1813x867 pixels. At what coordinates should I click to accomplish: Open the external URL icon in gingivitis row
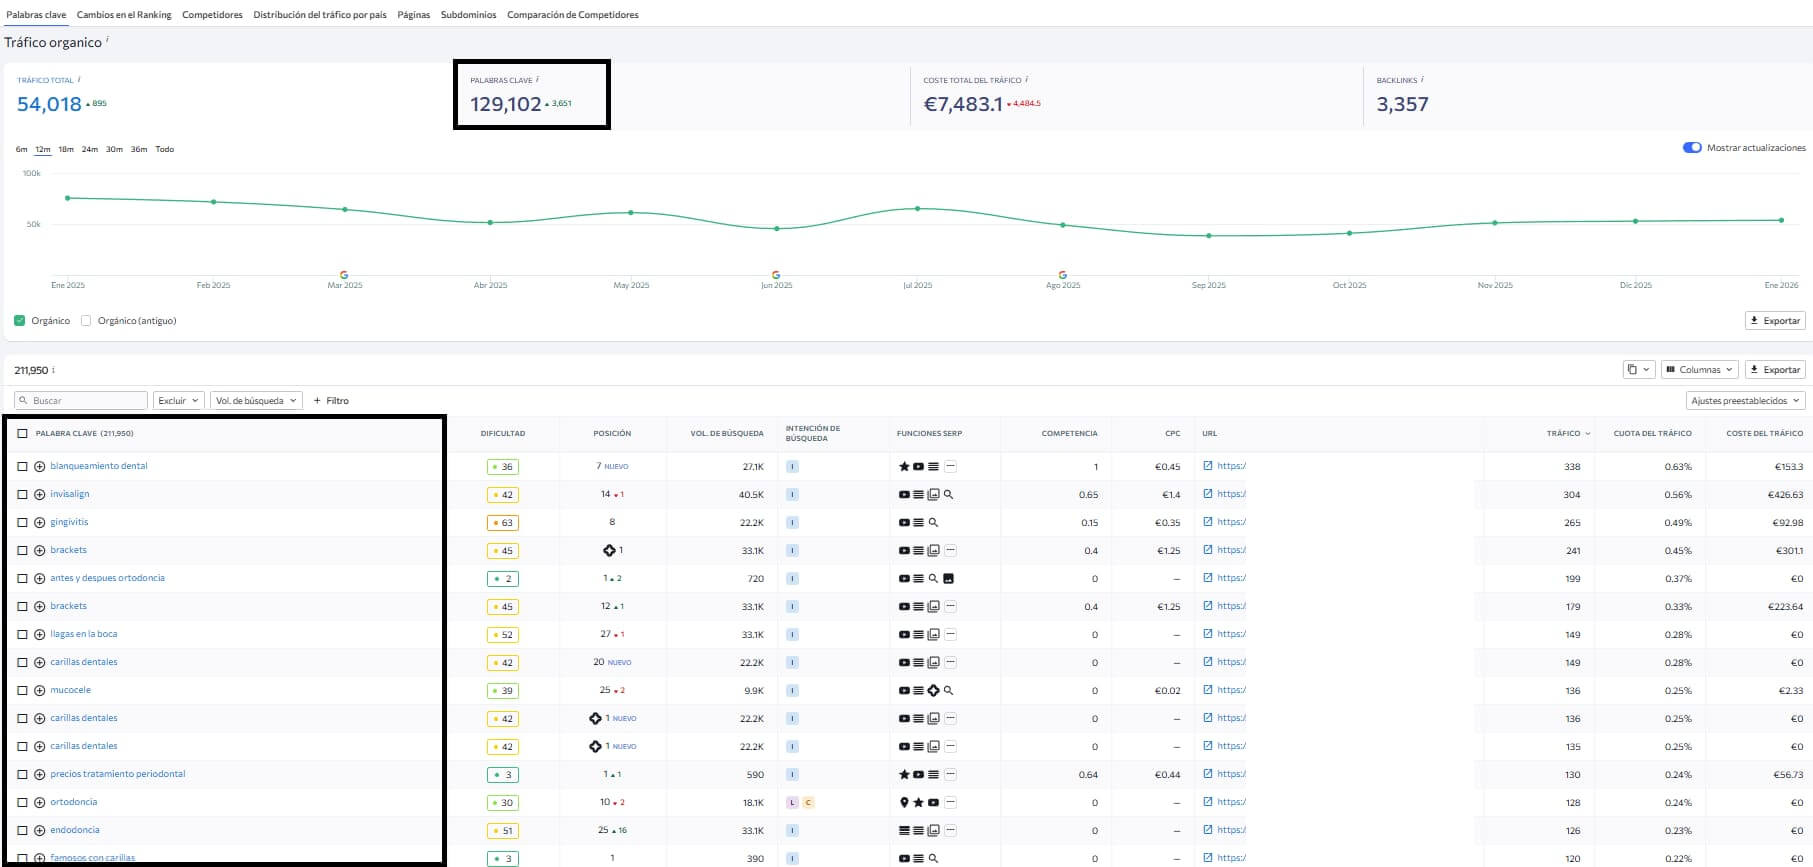tap(1208, 522)
